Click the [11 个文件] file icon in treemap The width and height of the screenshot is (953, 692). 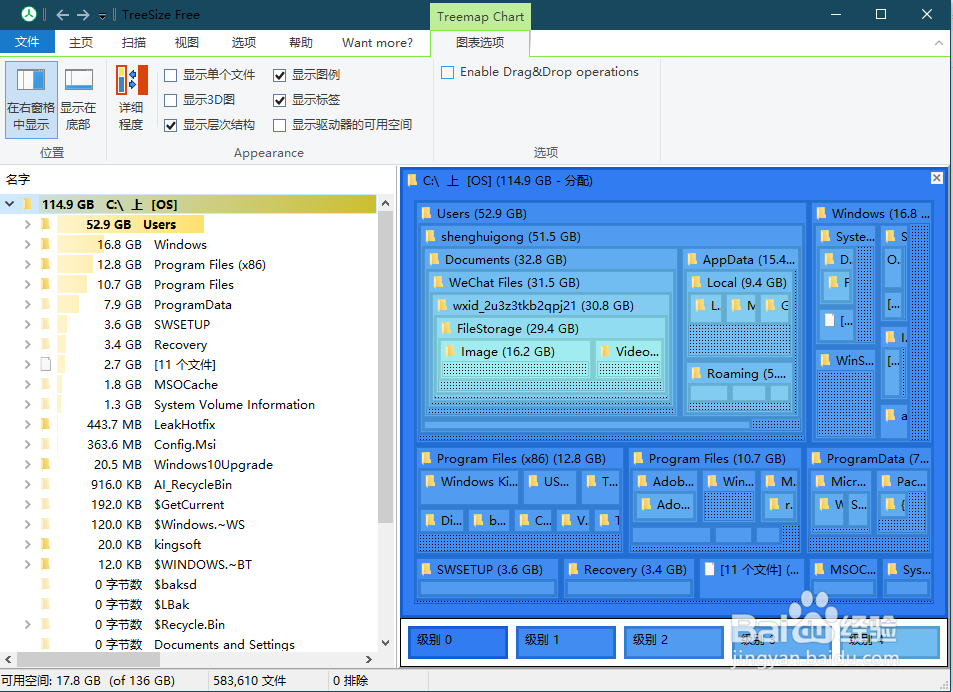coord(709,569)
